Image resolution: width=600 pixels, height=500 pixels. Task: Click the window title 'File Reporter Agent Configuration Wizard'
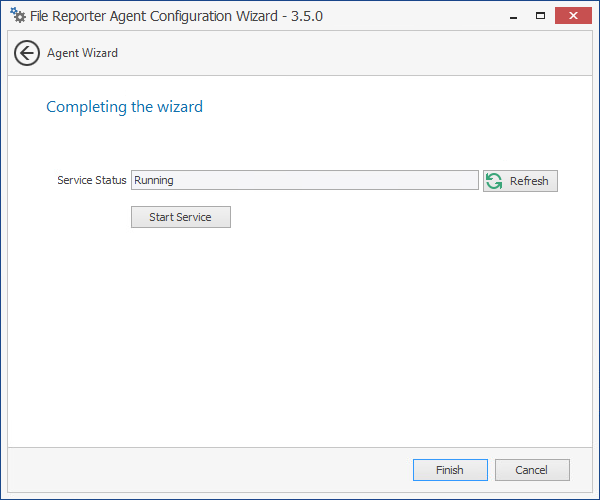click(x=154, y=16)
